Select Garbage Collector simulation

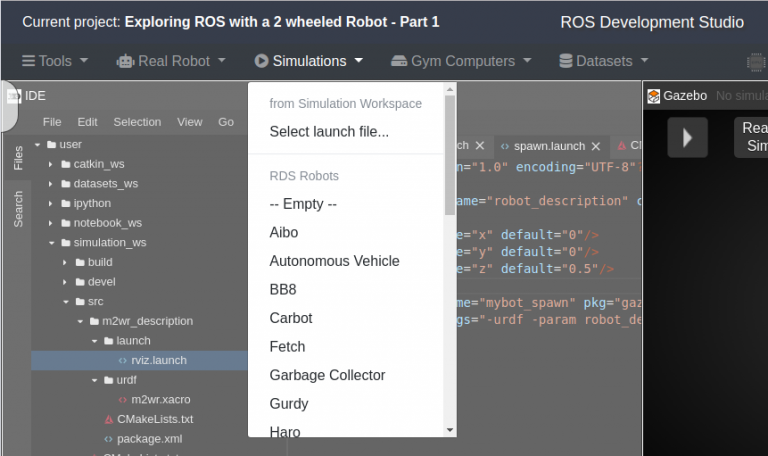pos(327,375)
